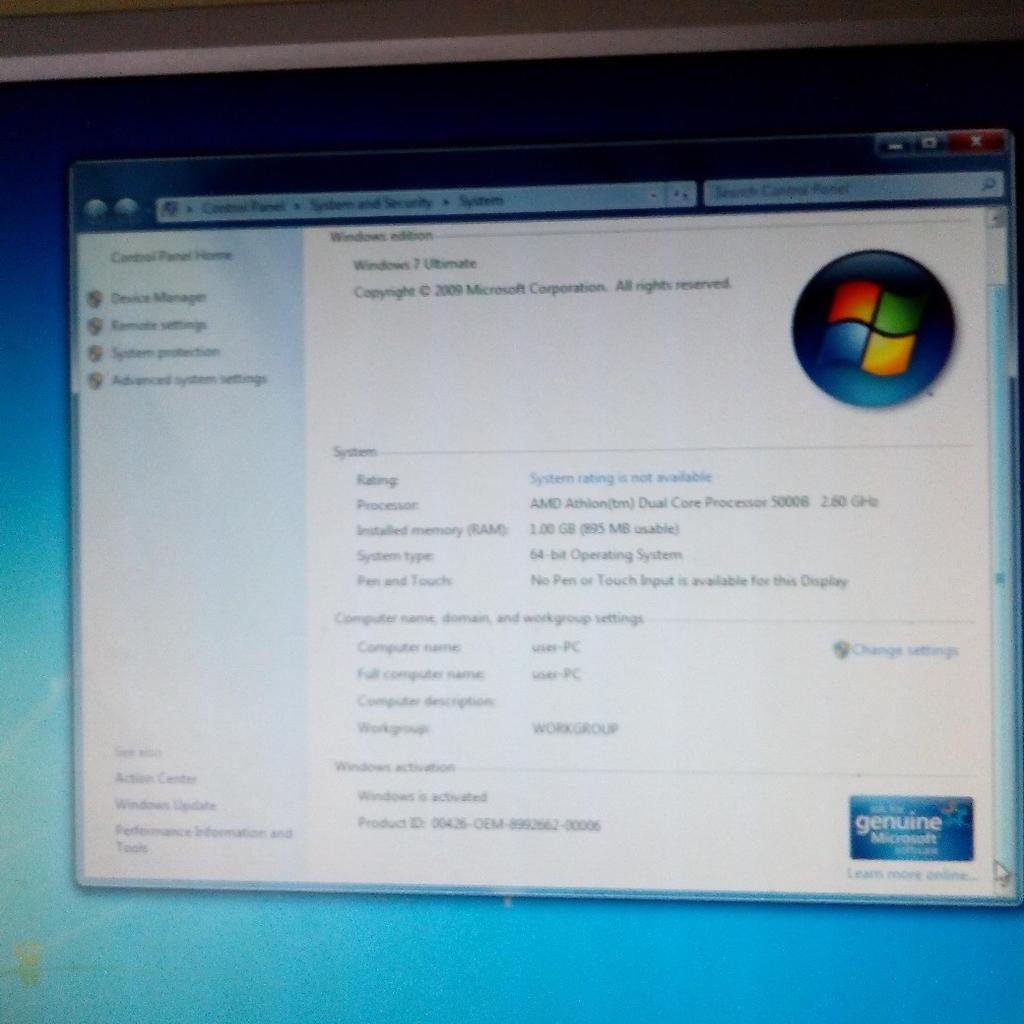
Task: Open Windows Update from See also
Action: coord(166,805)
